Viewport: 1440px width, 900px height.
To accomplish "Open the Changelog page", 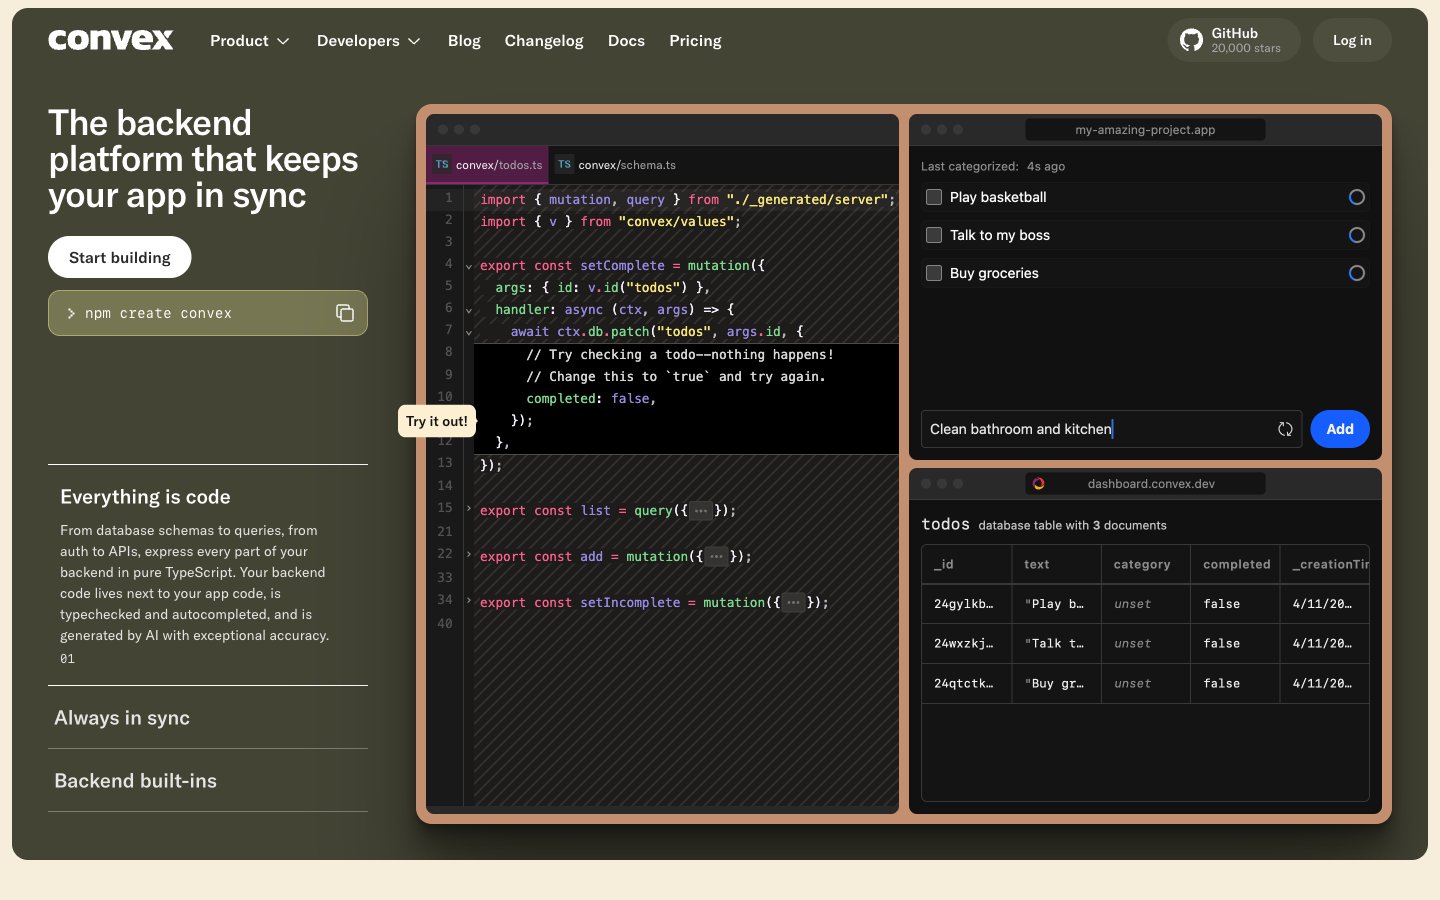I will click(x=544, y=41).
